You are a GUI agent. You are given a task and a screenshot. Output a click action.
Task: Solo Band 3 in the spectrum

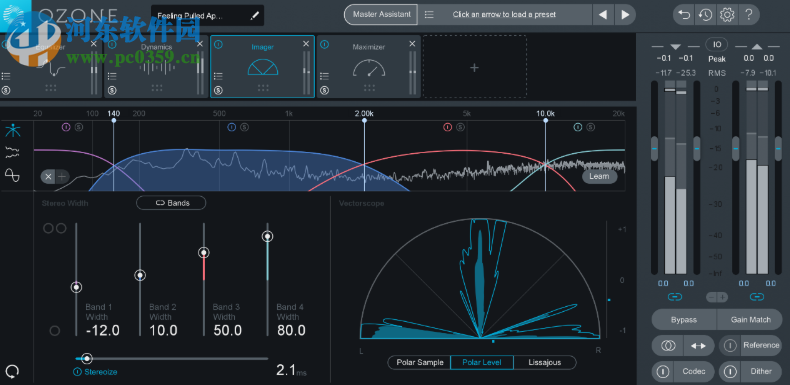pos(460,127)
